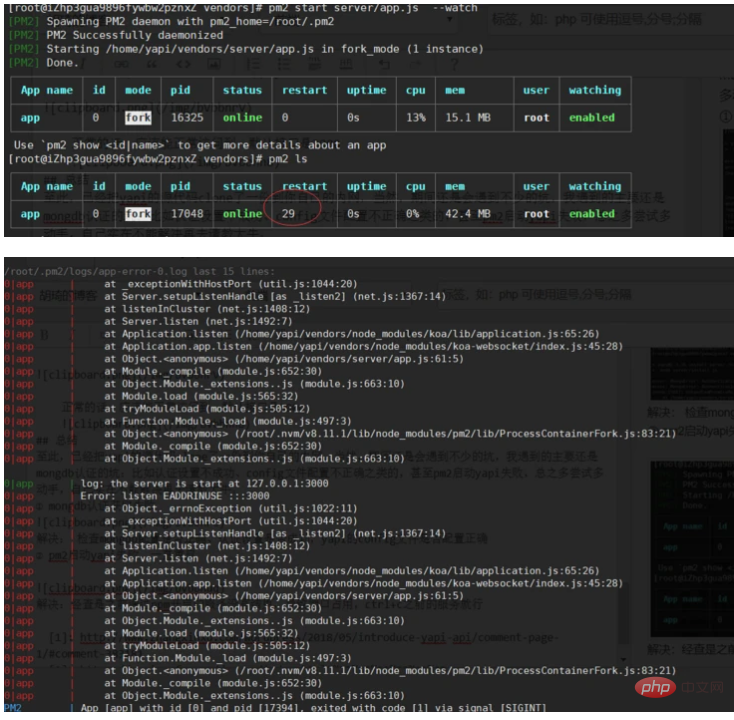Select the mem value 42.4 MB
This screenshot has width=734, height=720.
468,214
